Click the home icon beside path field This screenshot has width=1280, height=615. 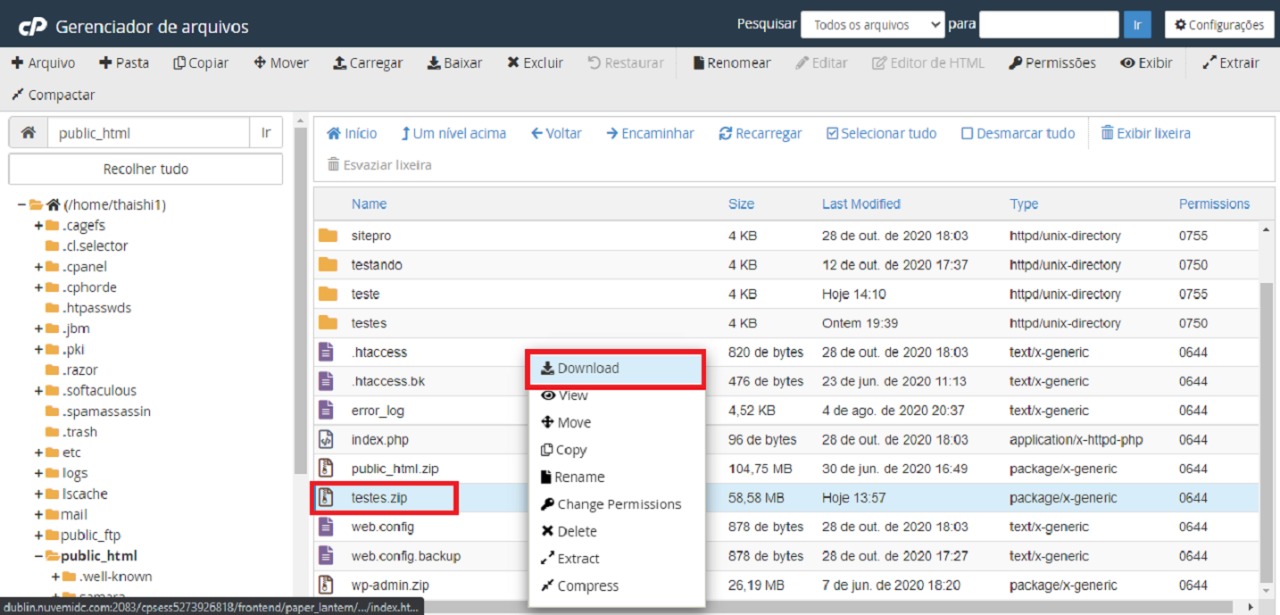[x=28, y=133]
